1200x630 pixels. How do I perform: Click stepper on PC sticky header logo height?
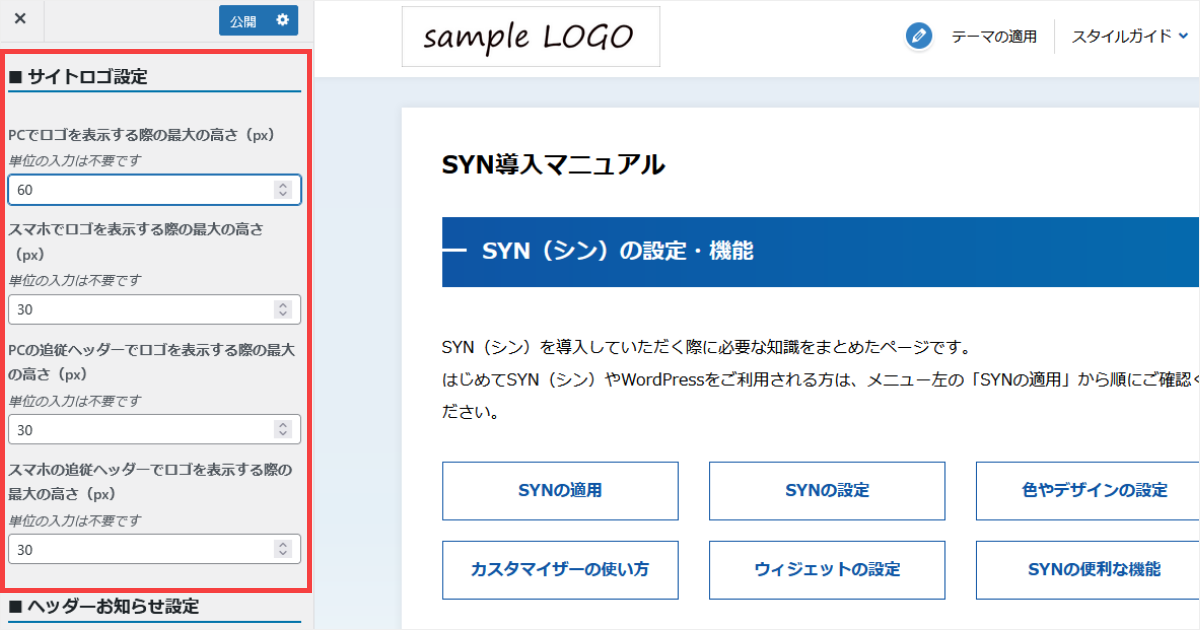283,430
